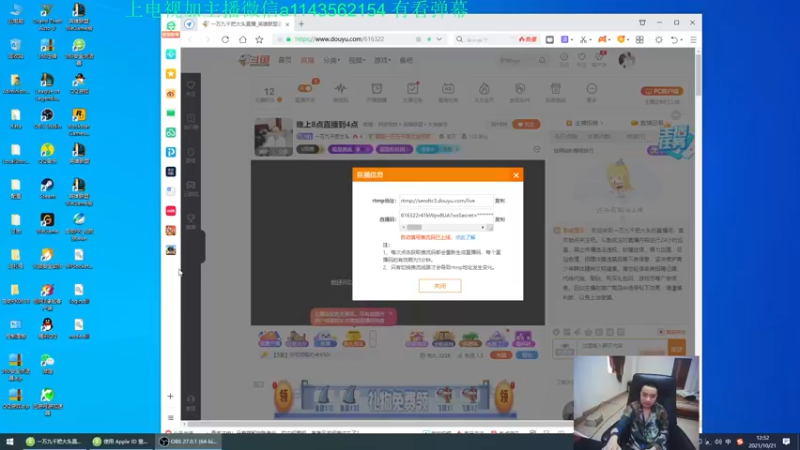Viewport: 800px width, 450px height.
Task: Open the waveform icon in streamer toolbar
Action: pos(340,91)
